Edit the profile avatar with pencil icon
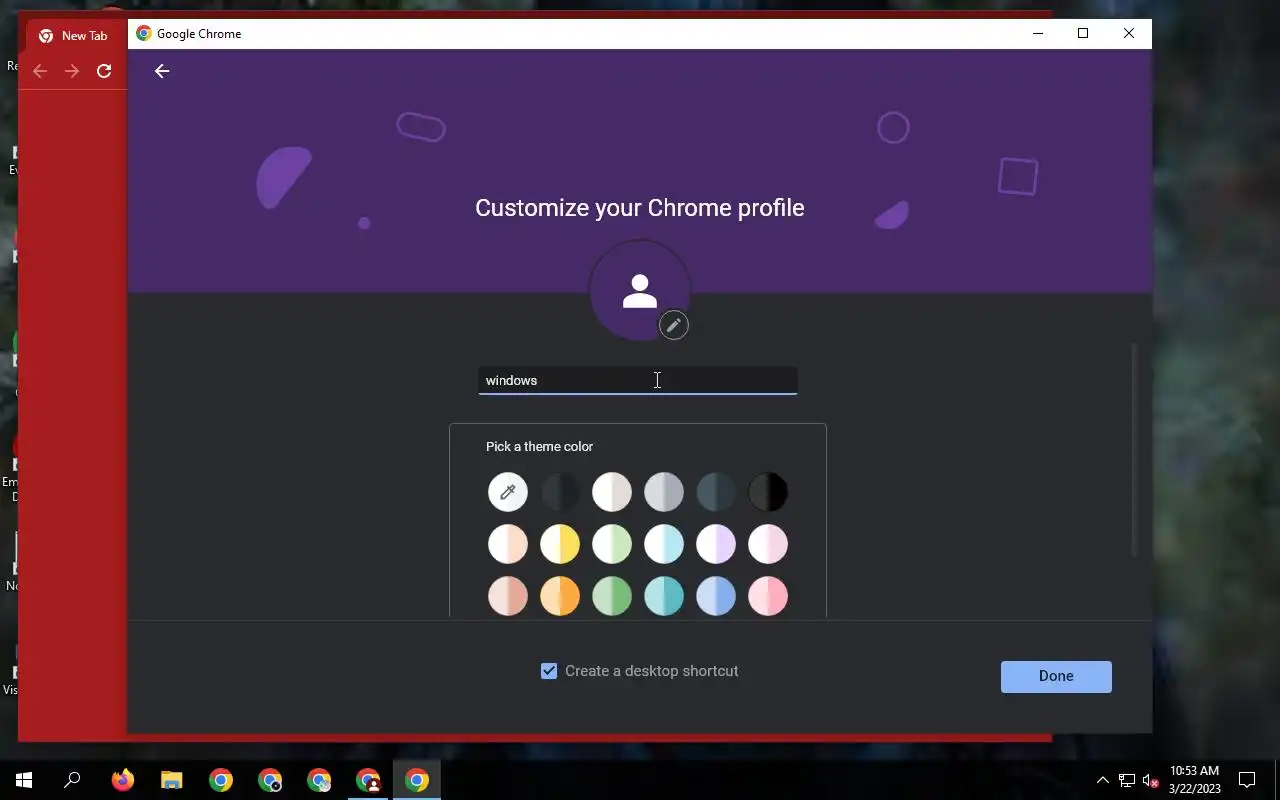The image size is (1280, 800). [x=674, y=325]
